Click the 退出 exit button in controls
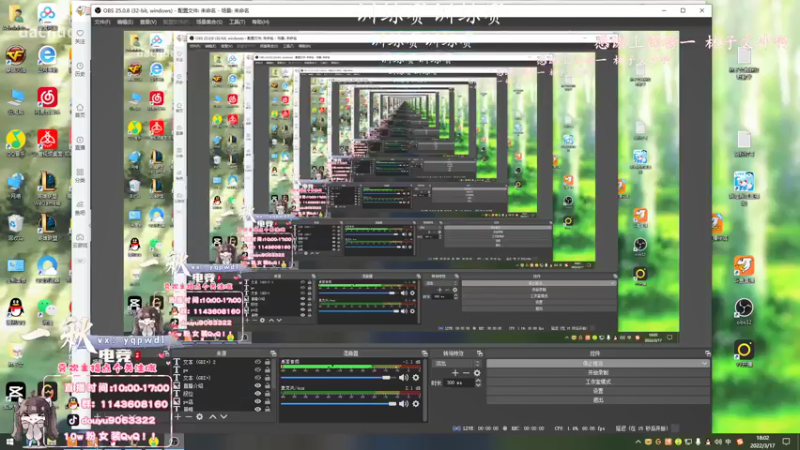This screenshot has height=450, width=800. tap(597, 400)
